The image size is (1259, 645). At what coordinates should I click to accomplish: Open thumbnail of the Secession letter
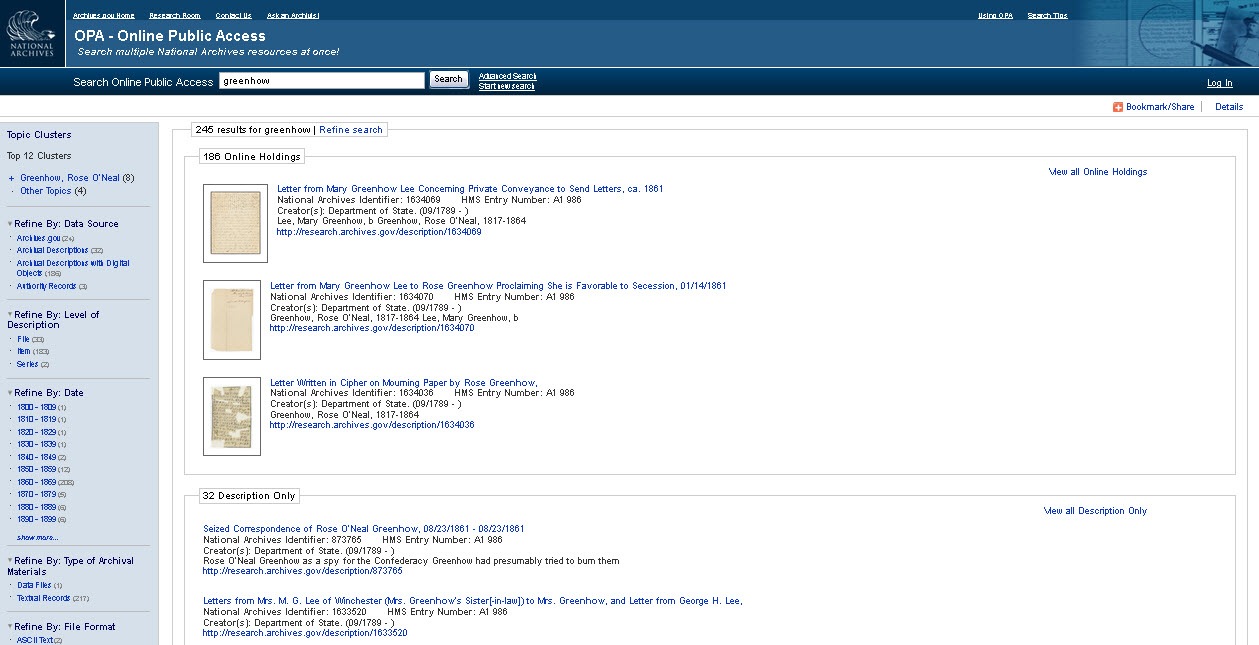[x=232, y=320]
